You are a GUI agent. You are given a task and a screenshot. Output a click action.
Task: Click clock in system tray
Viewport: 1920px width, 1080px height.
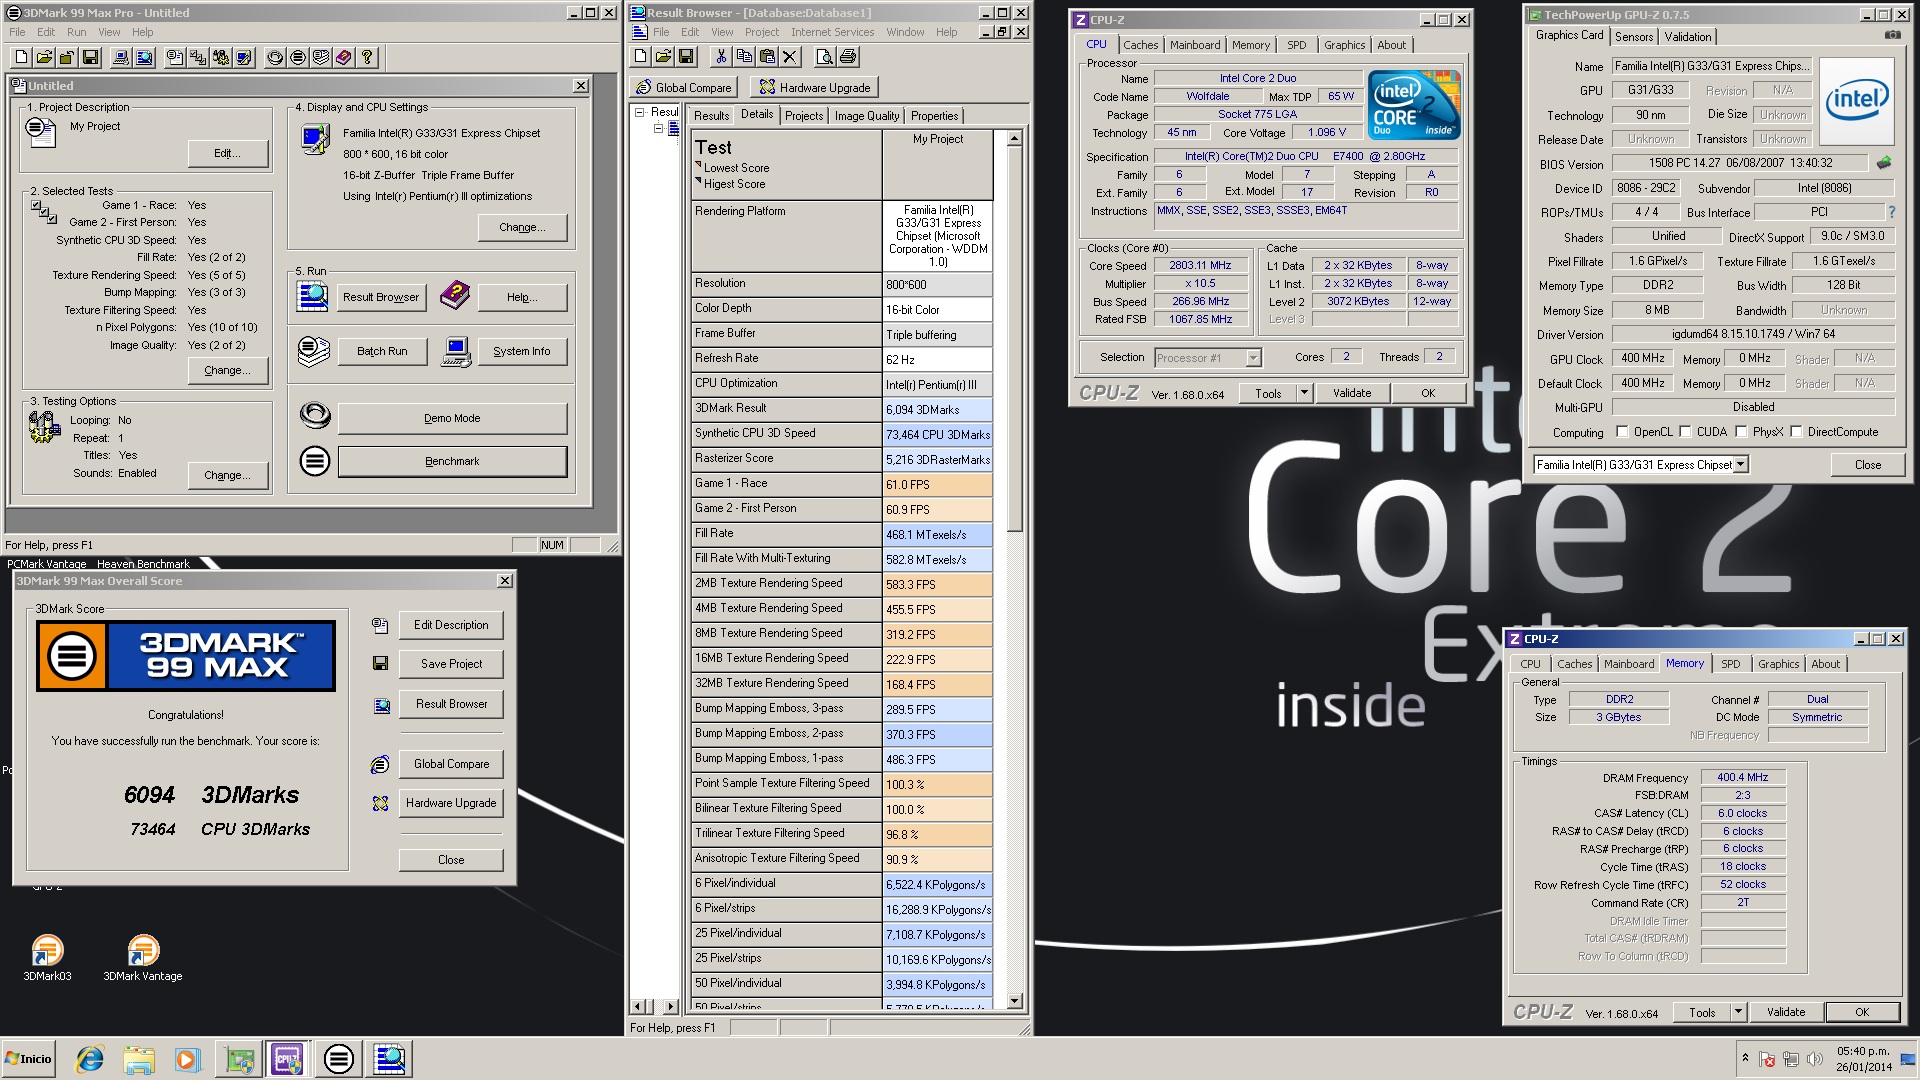1862,1059
